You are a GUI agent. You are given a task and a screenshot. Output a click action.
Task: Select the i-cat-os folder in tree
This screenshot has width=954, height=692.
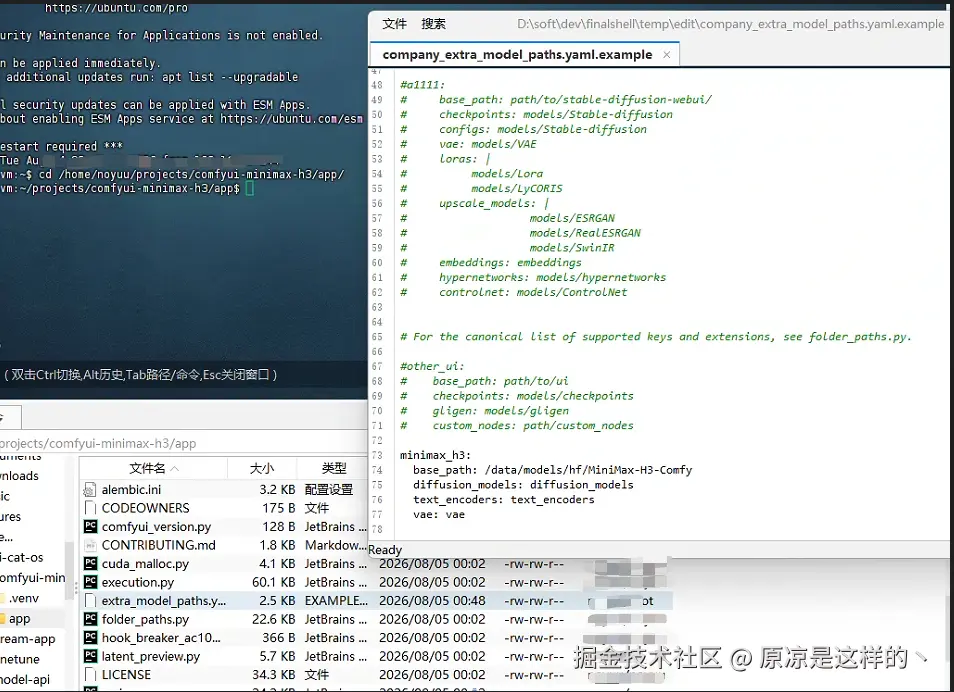click(22, 557)
